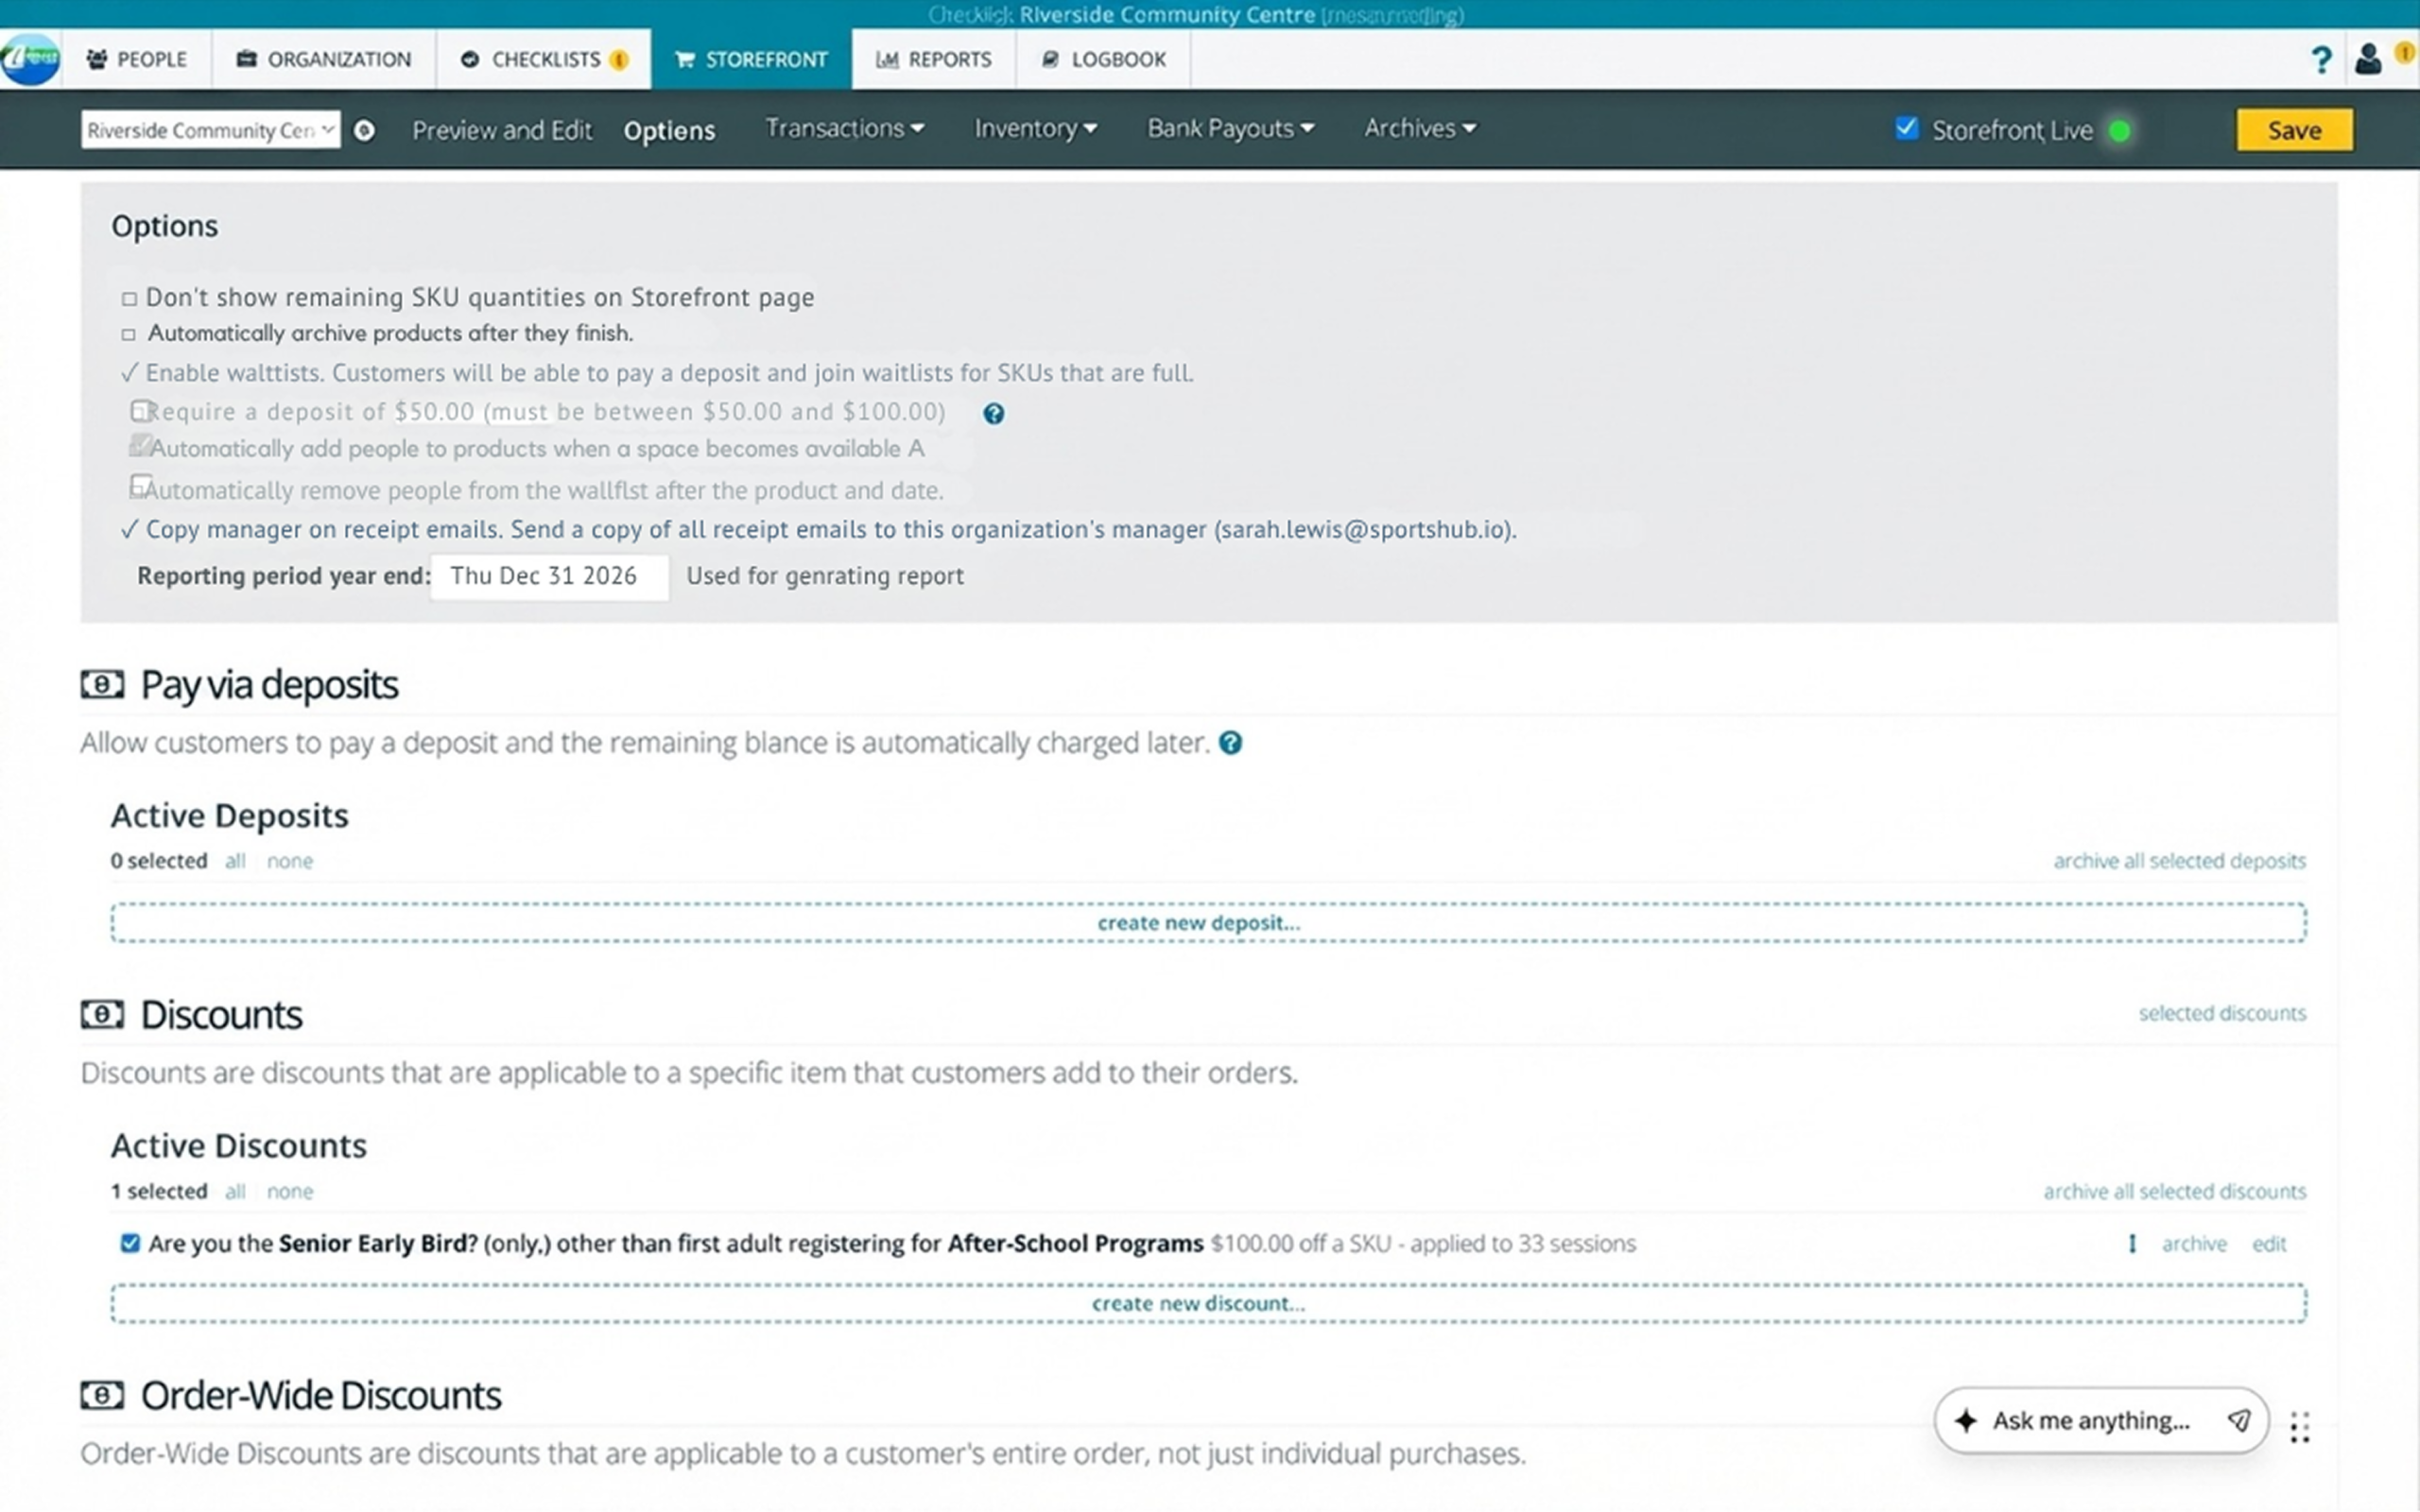Screen dimensions: 2420x1512
Task: Go to Preview and Edit
Action: coord(502,131)
